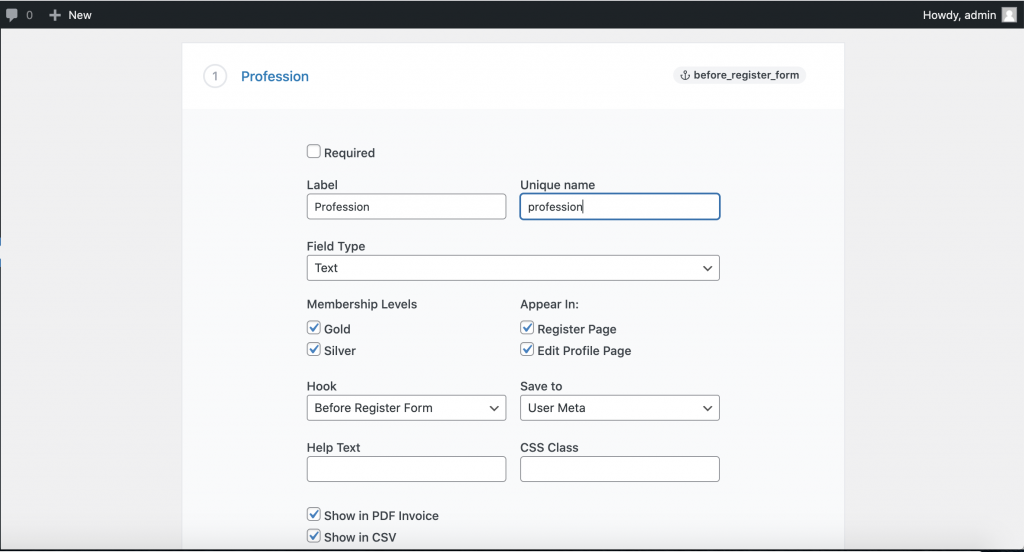Click the Help Text label
Image resolution: width=1024 pixels, height=552 pixels.
coord(333,447)
